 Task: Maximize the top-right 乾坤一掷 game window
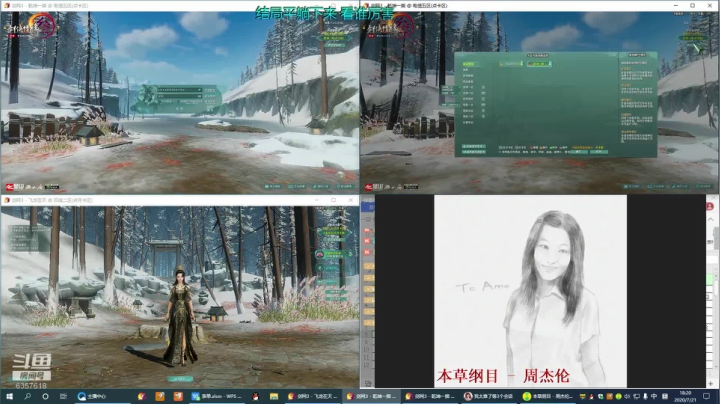tap(693, 6)
